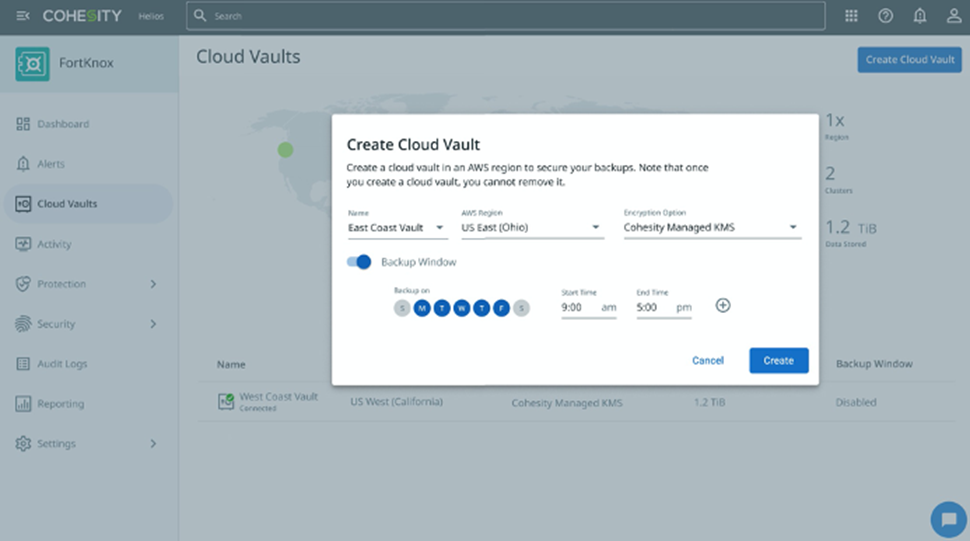Screen dimensions: 970x541
Task: Toggle the second T (Thursday) day button
Action: pyautogui.click(x=481, y=308)
